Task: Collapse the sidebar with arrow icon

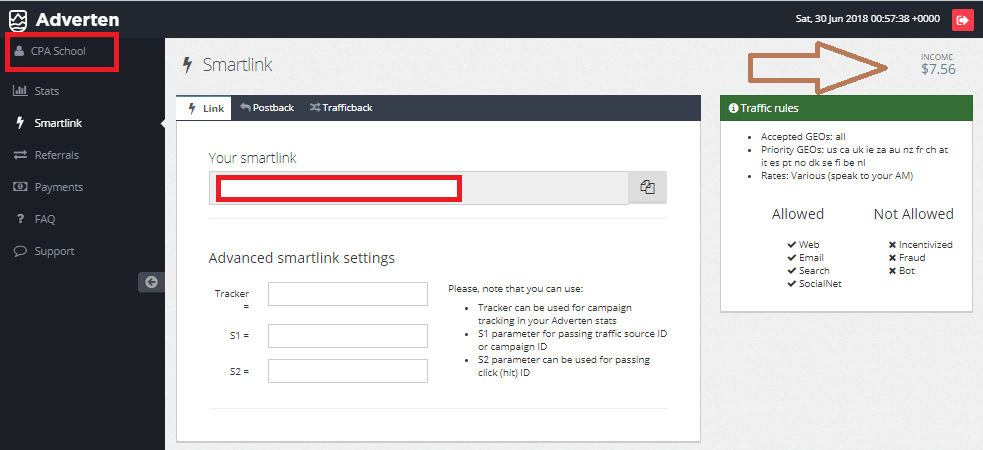Action: tap(151, 282)
